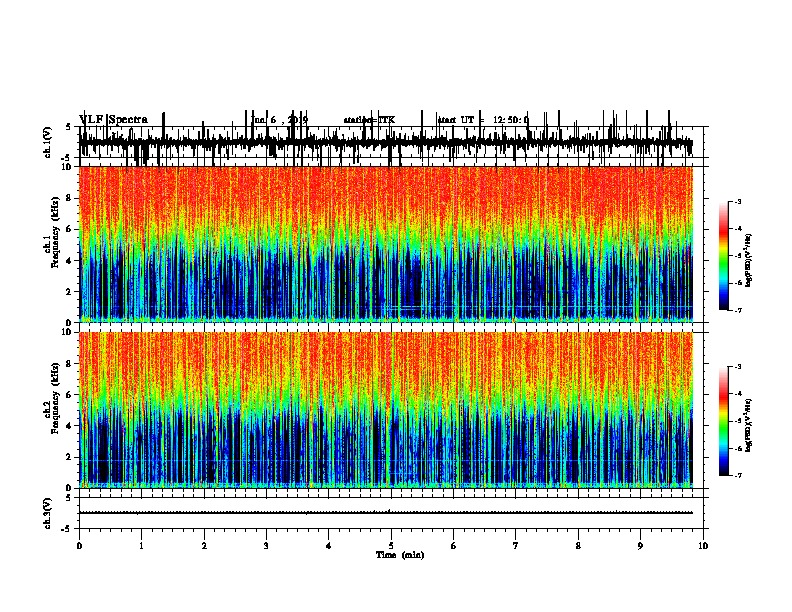Click the "Time (min)" x-axis label
Image resolution: width=792 pixels, height=612 pixels.
click(x=400, y=555)
